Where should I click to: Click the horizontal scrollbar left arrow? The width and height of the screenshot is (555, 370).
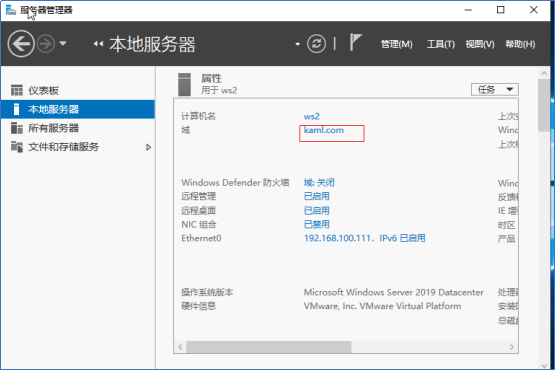point(180,347)
